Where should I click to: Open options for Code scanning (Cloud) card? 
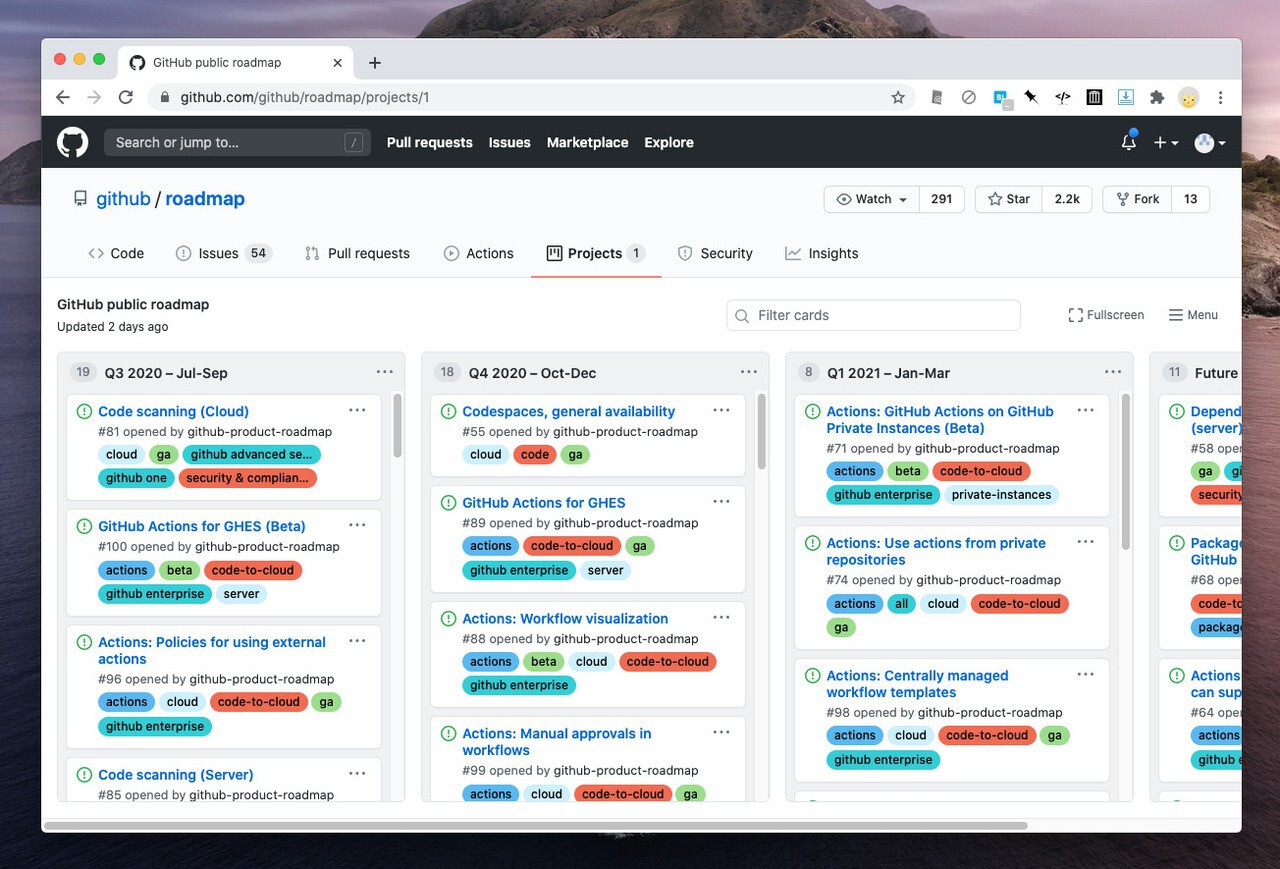(x=357, y=410)
